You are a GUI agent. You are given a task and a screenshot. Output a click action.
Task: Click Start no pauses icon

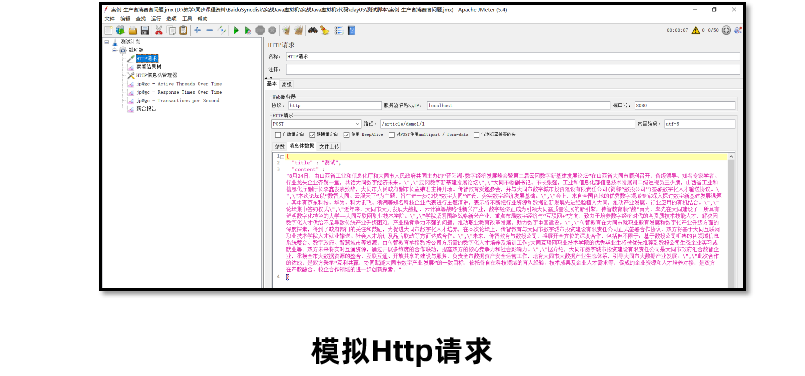coord(247,31)
